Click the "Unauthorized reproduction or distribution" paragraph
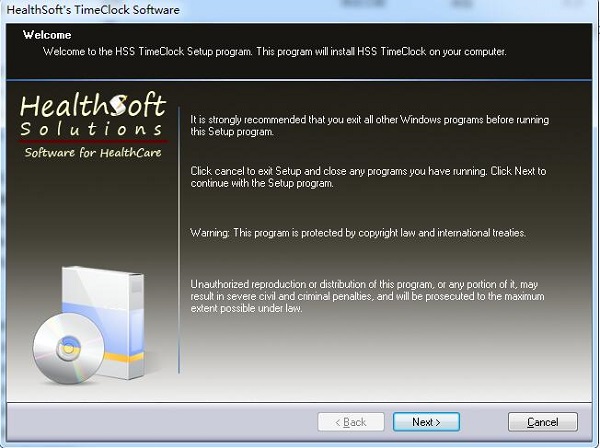600x448 pixels. pos(367,296)
